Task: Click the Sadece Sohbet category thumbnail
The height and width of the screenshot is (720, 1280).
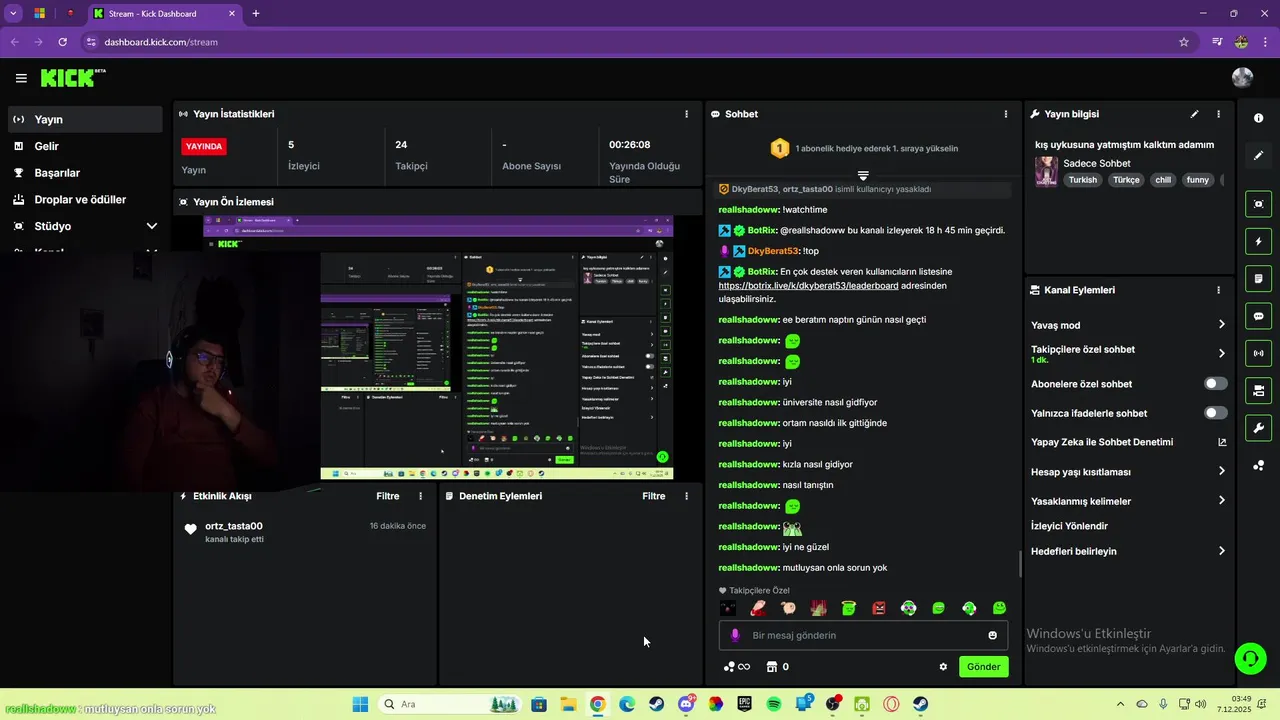Action: [x=1046, y=171]
